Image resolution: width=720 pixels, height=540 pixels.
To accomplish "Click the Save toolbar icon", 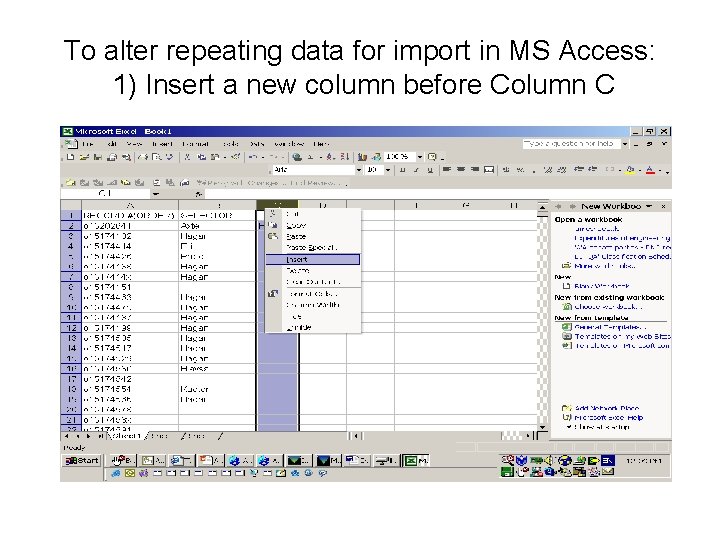I will tap(97, 157).
